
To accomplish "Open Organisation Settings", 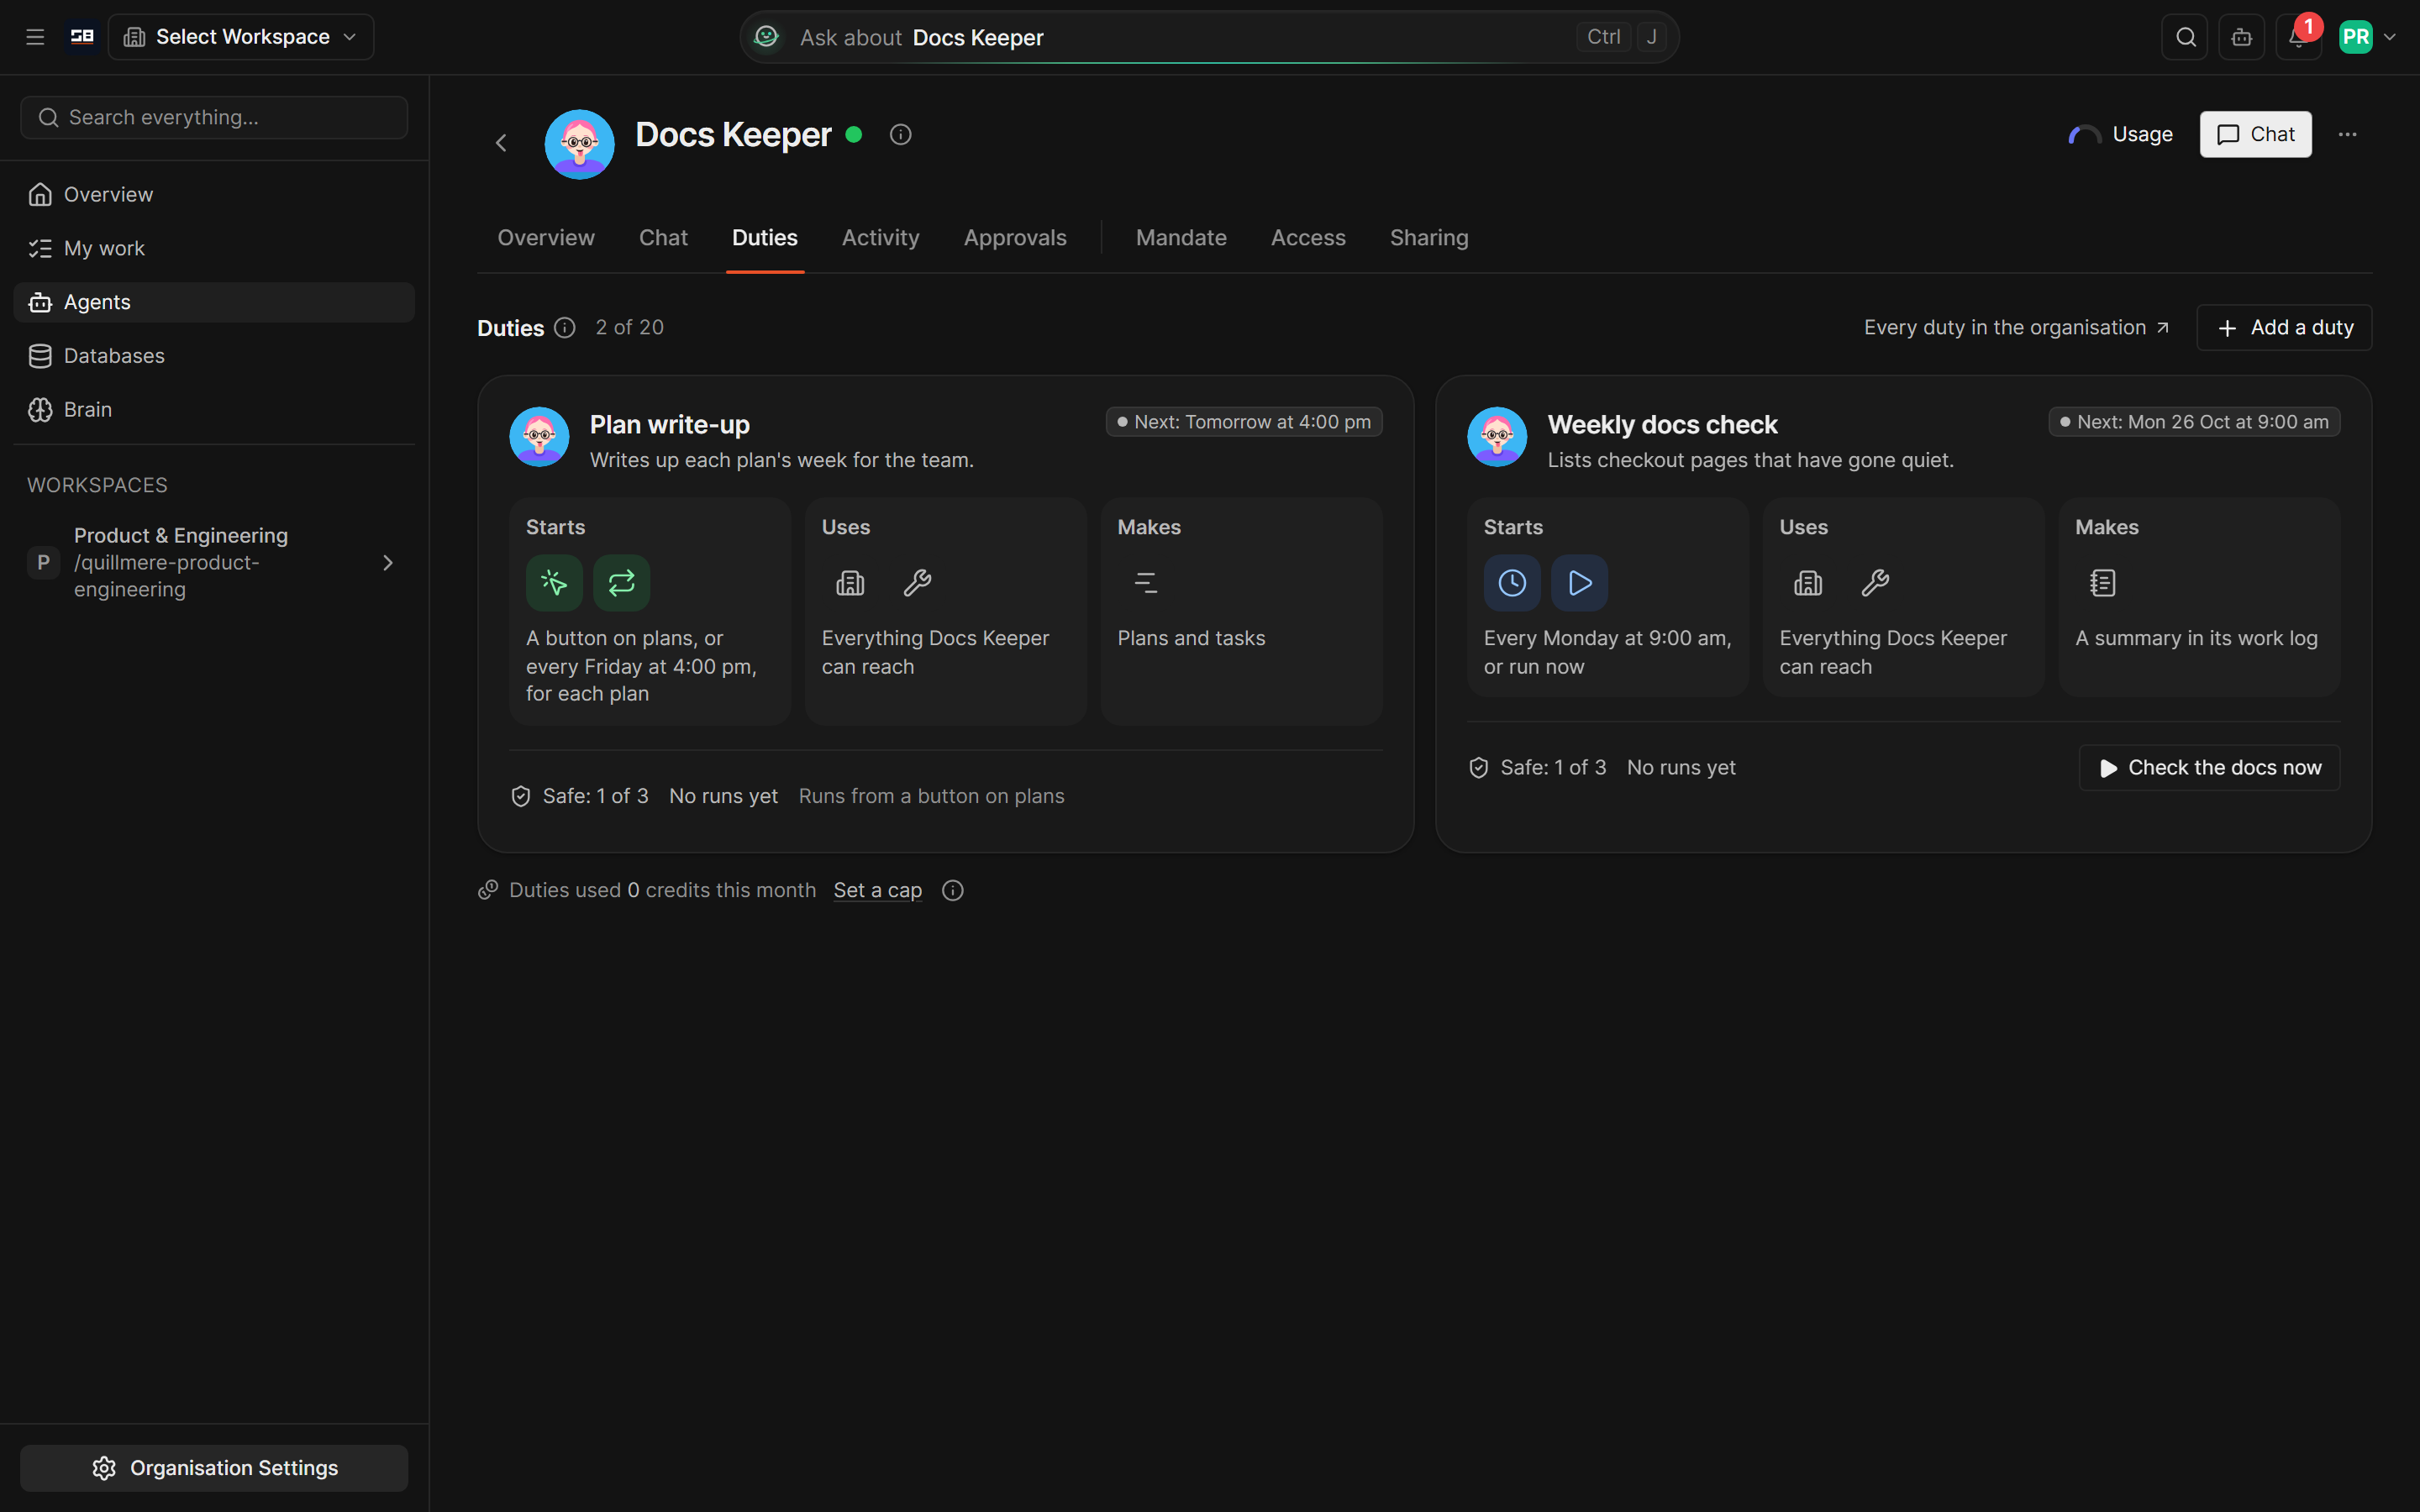I will (x=214, y=1468).
